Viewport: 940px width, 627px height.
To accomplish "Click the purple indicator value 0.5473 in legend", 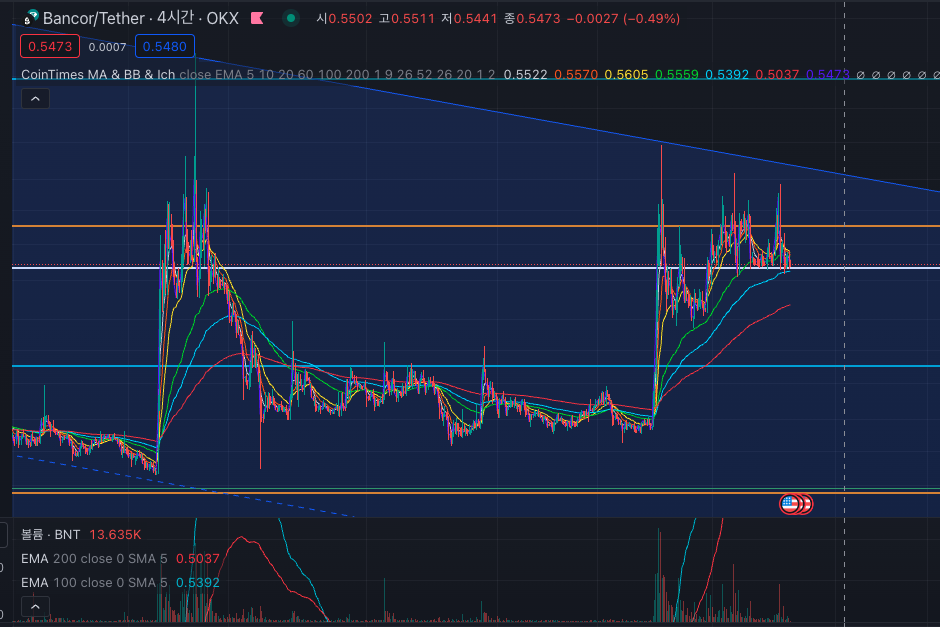I will click(x=828, y=74).
